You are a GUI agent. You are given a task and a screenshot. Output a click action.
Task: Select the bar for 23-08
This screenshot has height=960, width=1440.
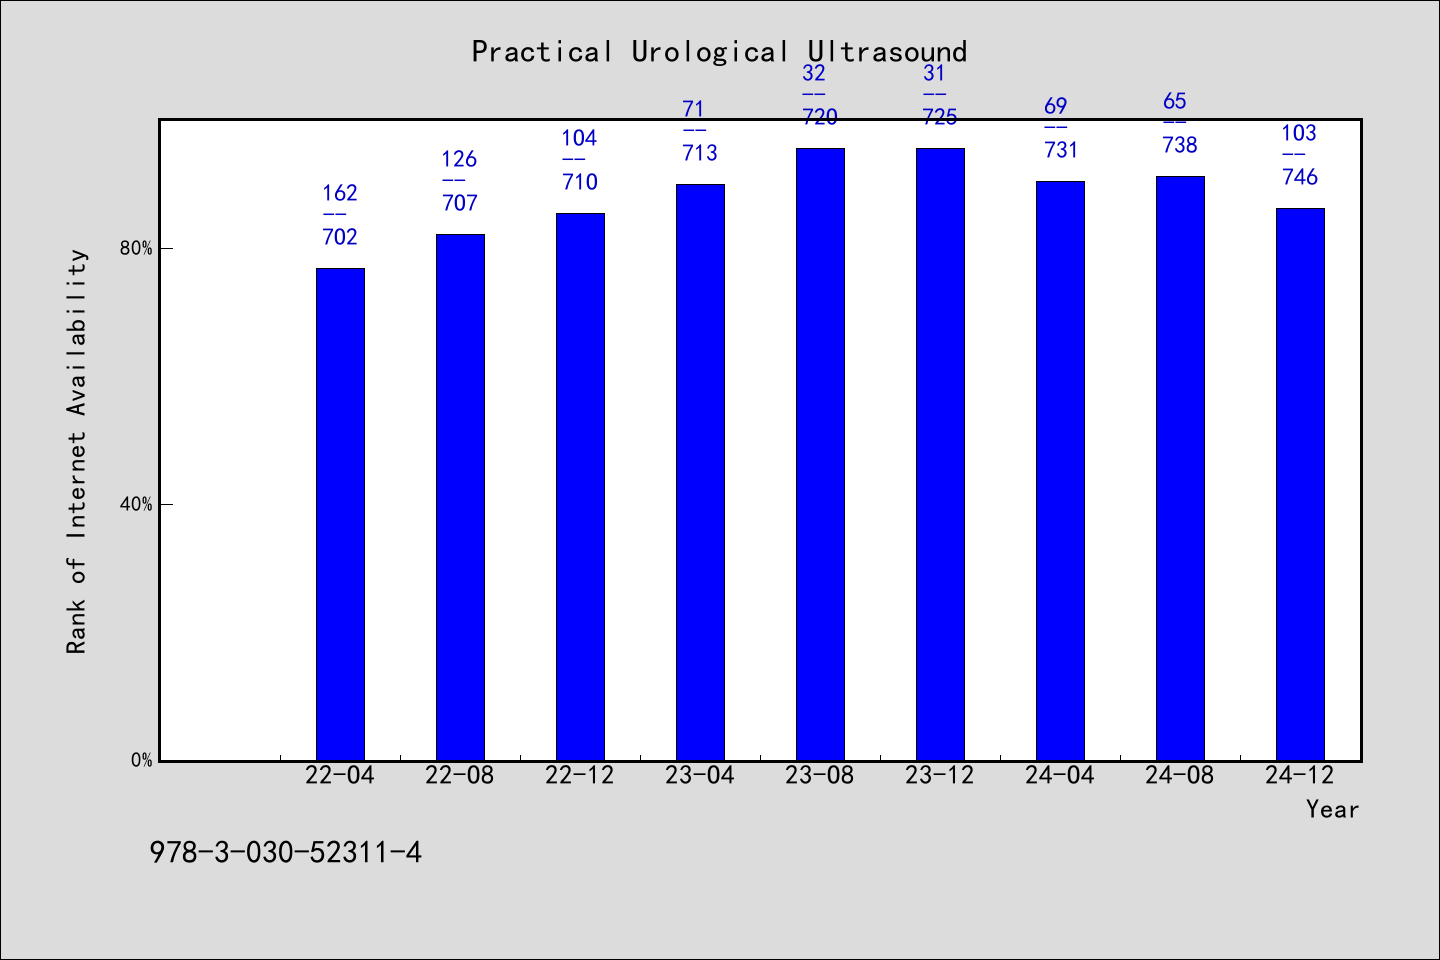[x=820, y=454]
